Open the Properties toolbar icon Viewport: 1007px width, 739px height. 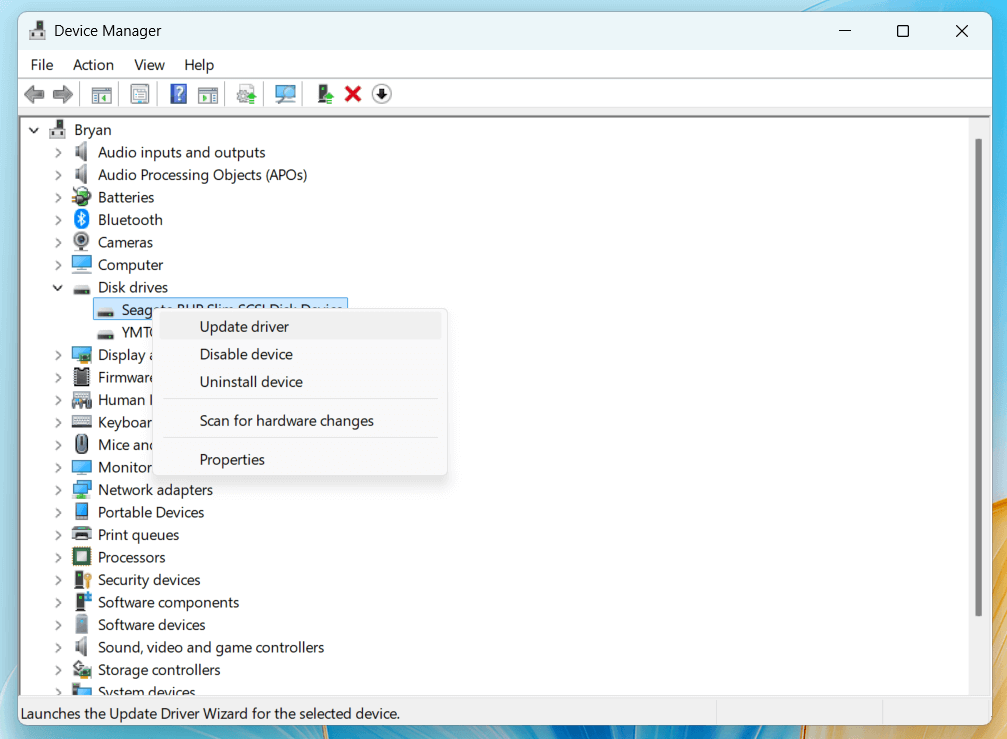[x=139, y=93]
